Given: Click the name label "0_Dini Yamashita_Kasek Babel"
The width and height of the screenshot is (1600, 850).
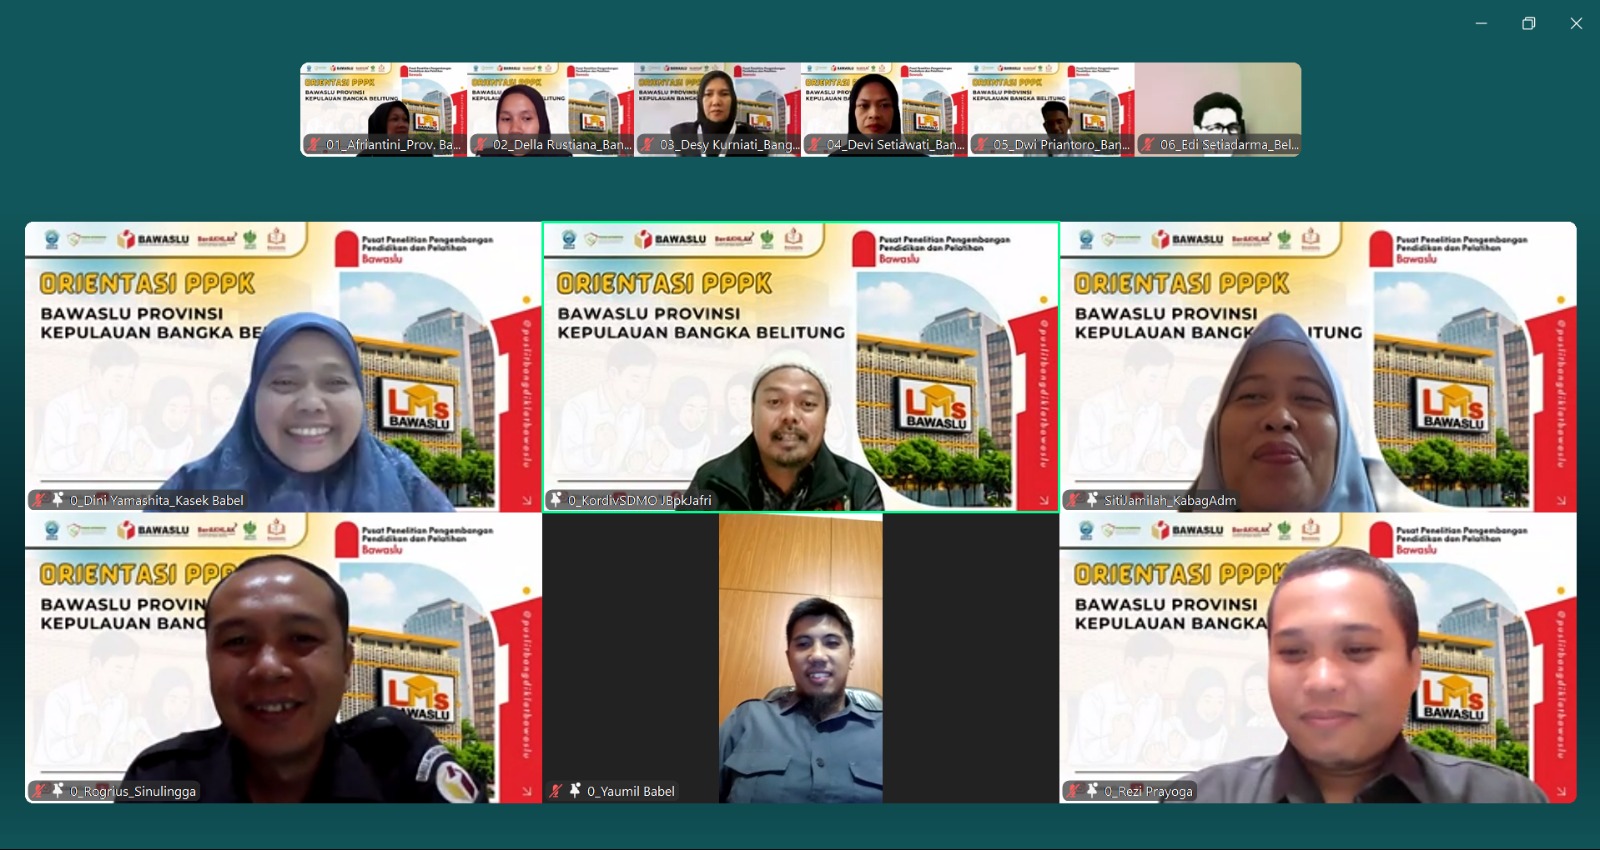Looking at the screenshot, I should pyautogui.click(x=157, y=500).
